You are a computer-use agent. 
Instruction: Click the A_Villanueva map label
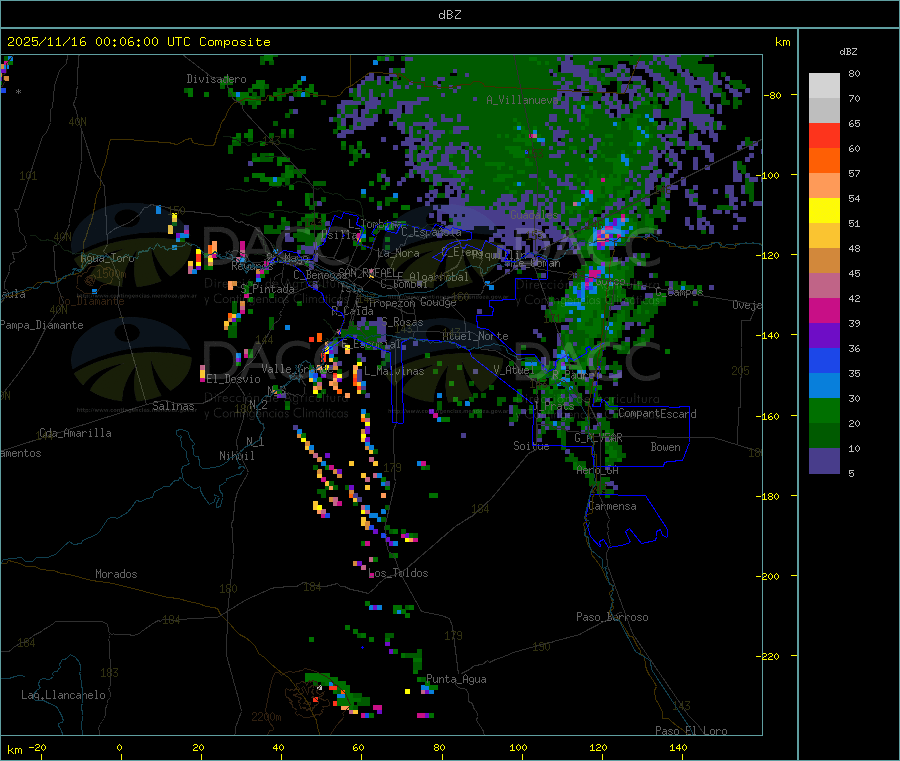click(x=522, y=100)
